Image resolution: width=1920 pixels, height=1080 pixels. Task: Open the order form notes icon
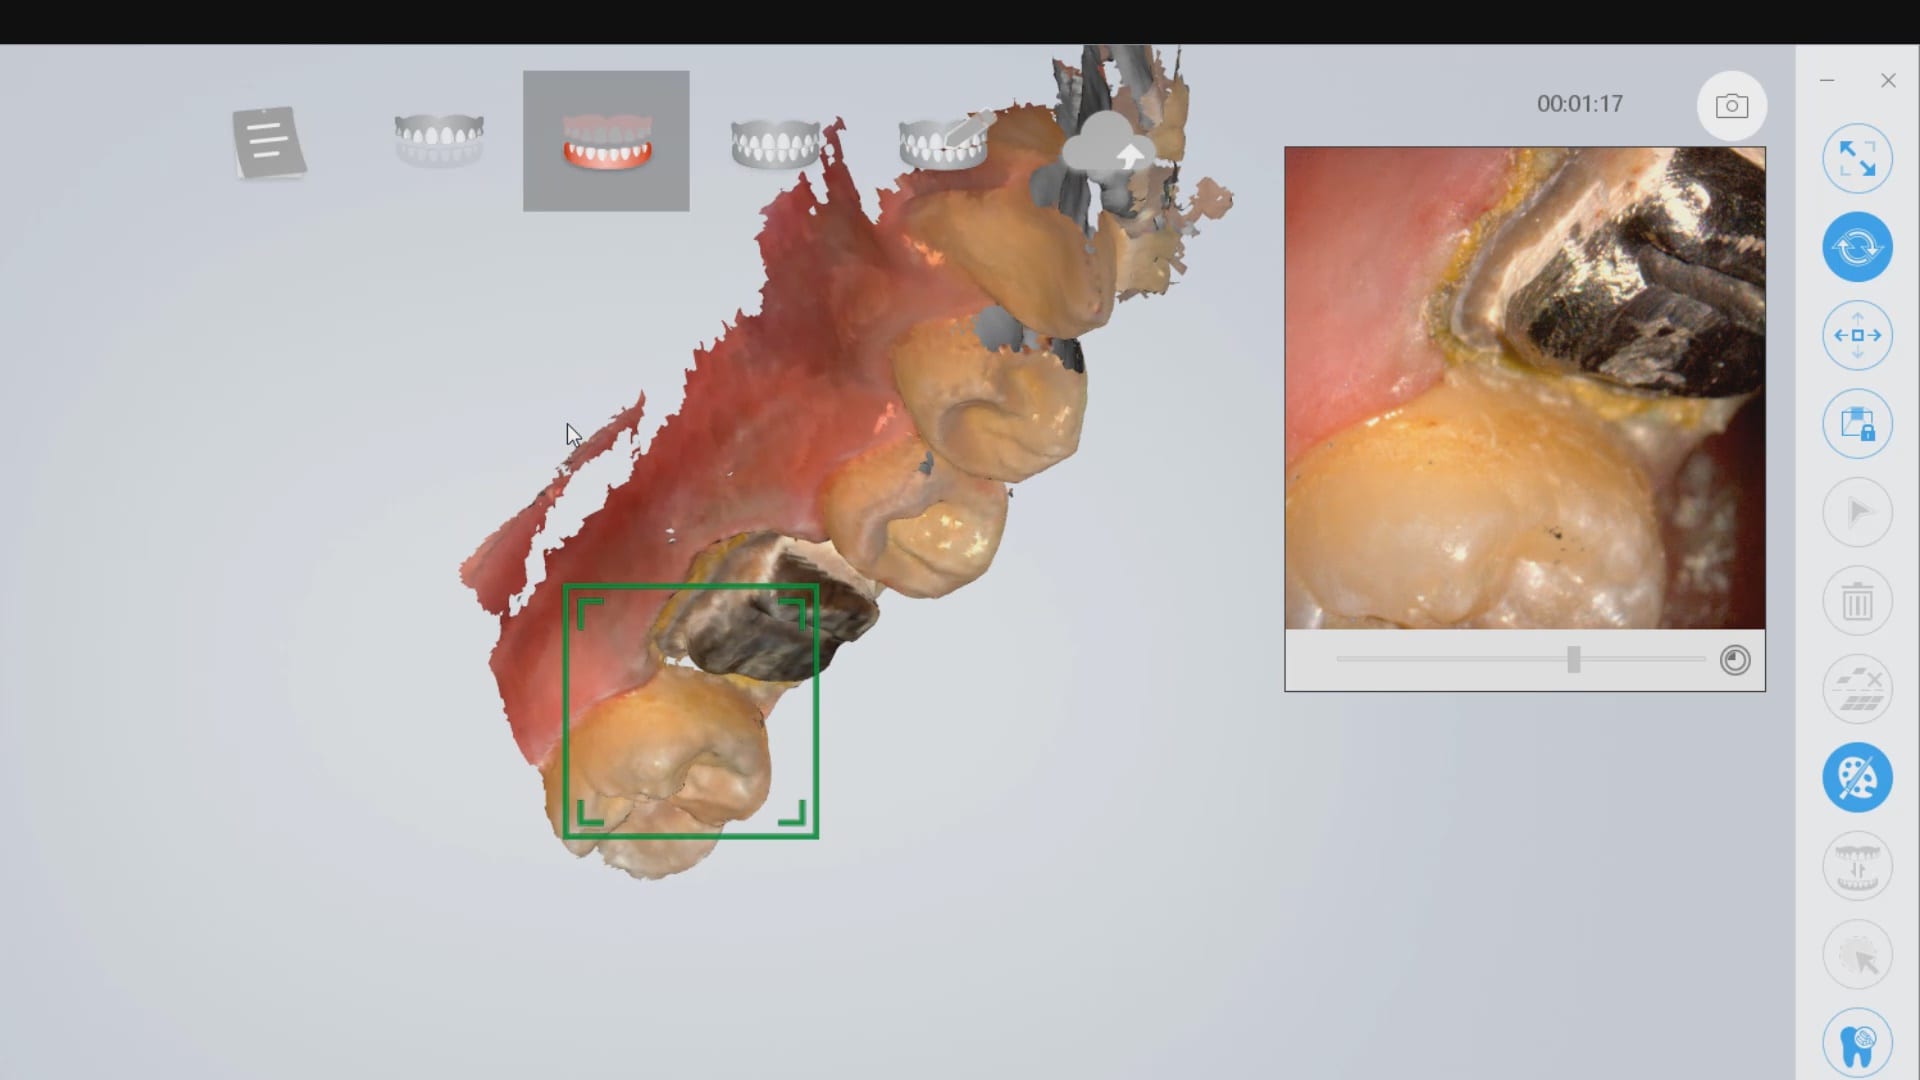(x=268, y=142)
